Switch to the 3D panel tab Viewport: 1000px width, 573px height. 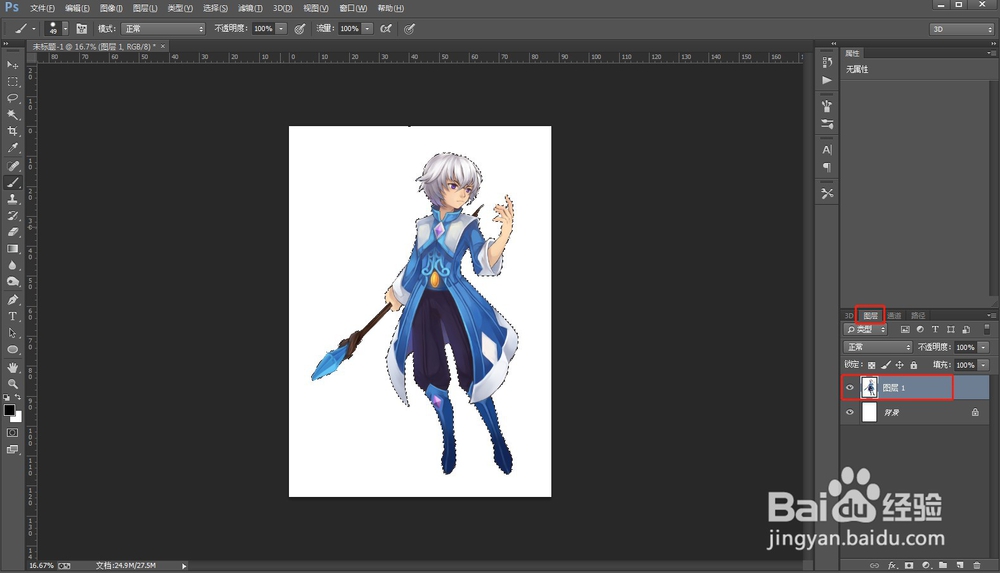849,315
